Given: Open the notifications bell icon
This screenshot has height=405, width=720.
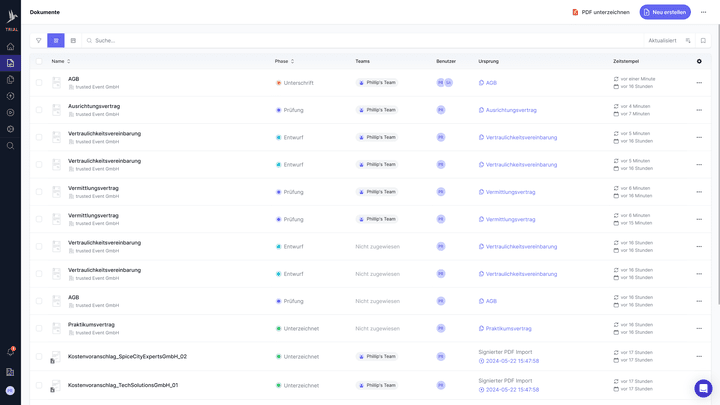Looking at the screenshot, I should (x=10, y=352).
